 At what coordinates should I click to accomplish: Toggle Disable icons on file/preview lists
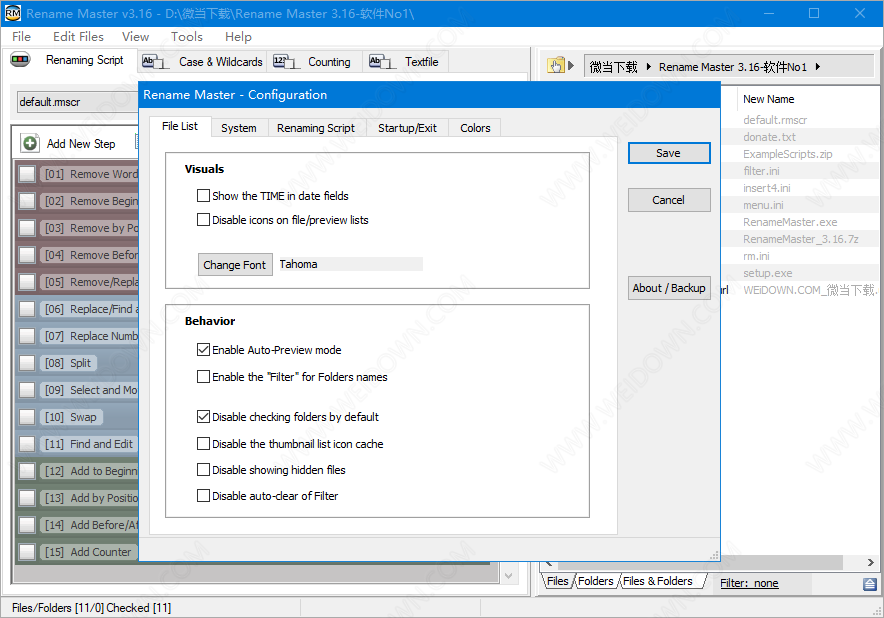203,219
